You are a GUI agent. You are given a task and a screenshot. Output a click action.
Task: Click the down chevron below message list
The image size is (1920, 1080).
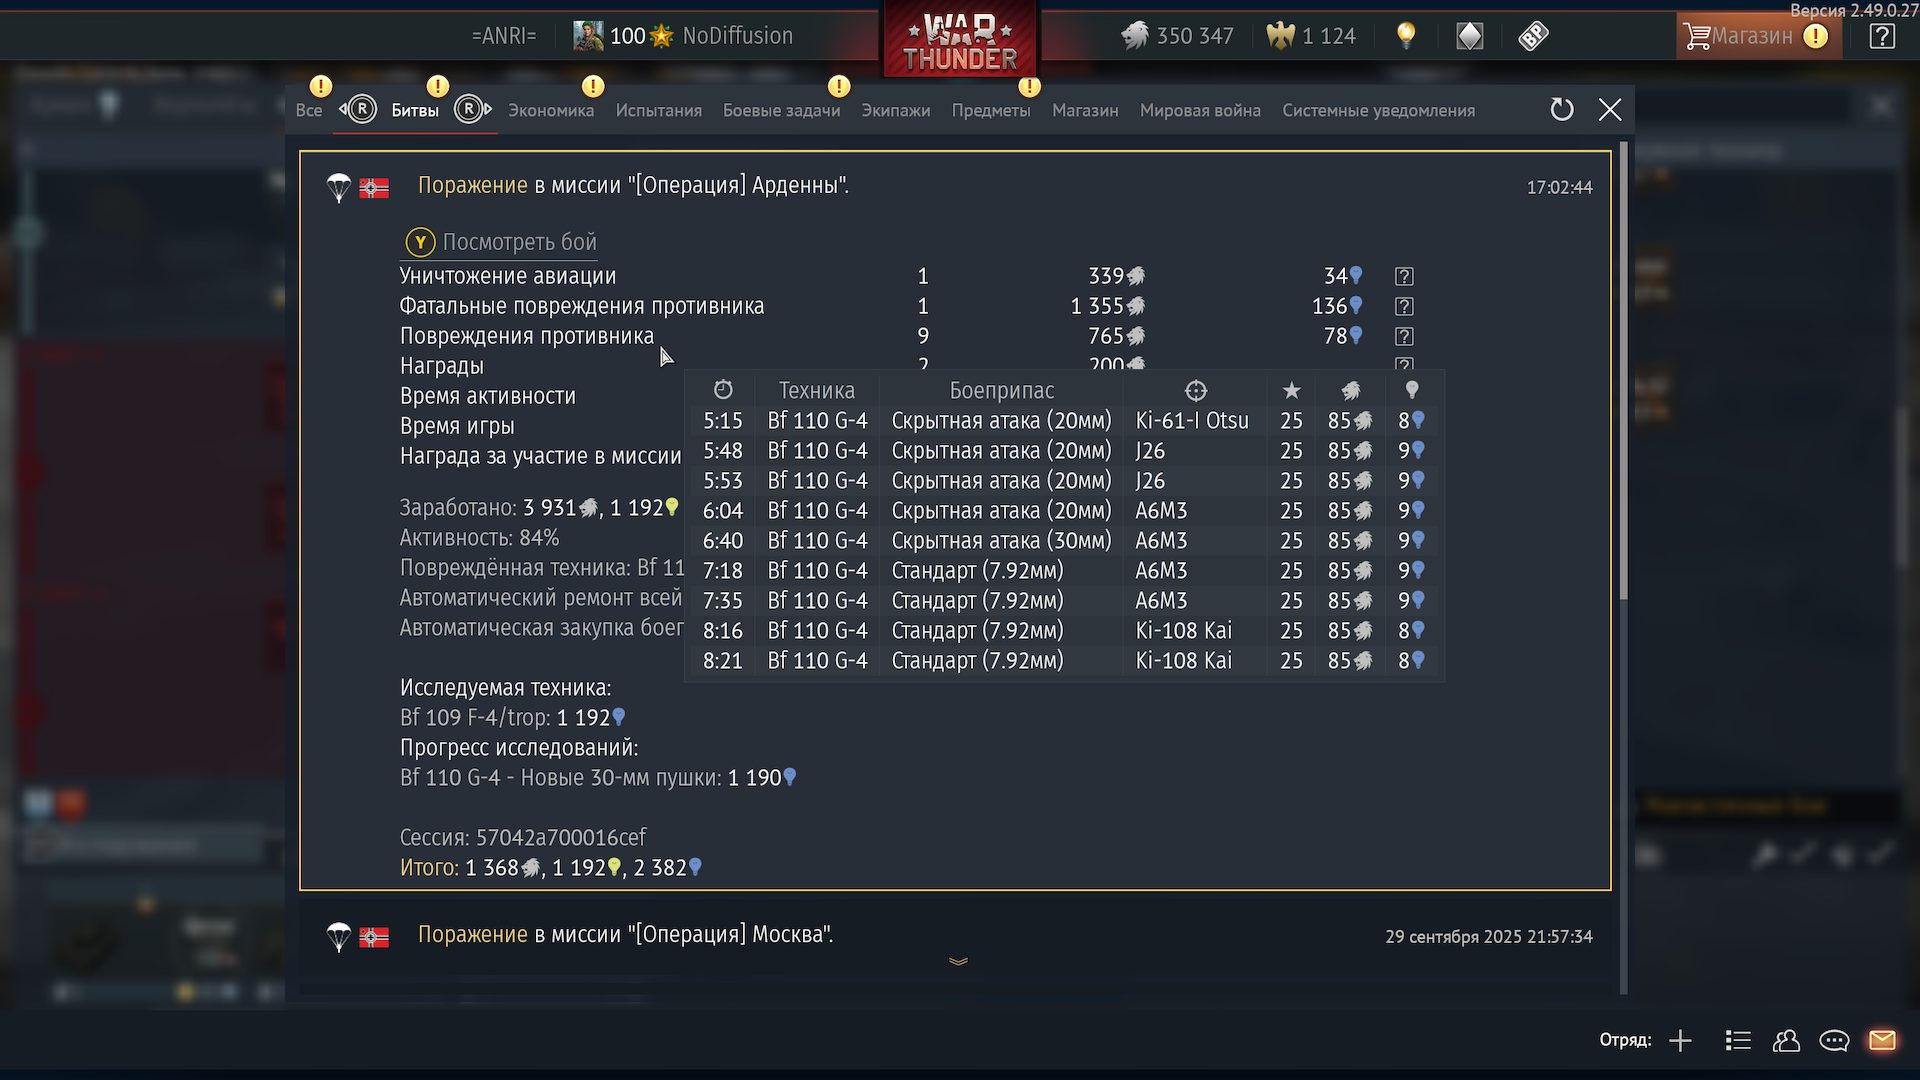[x=958, y=961]
